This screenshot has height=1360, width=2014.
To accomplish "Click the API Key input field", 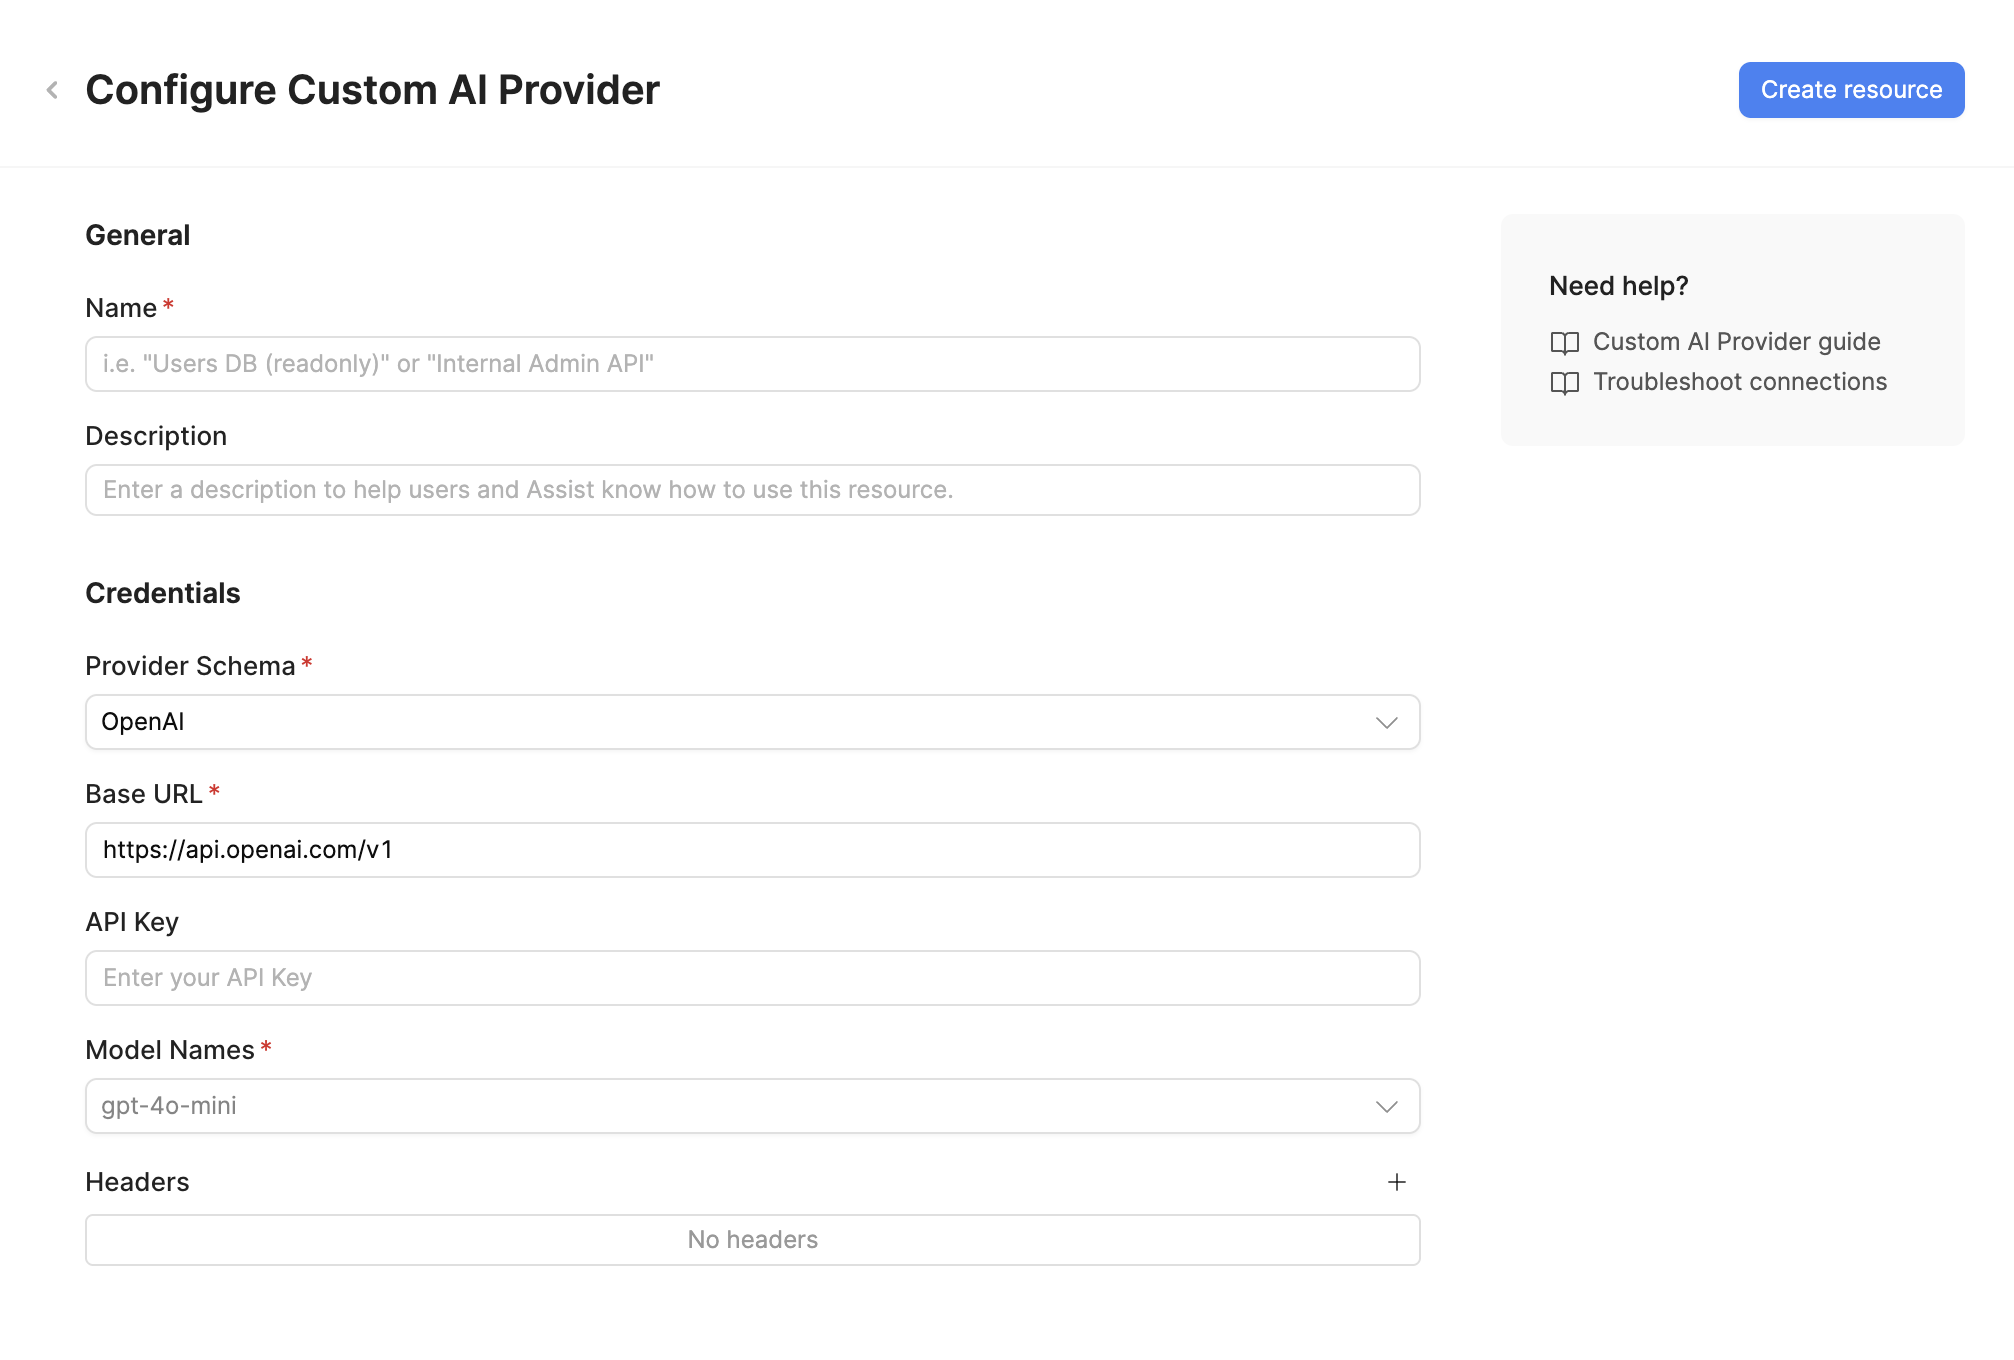I will pos(752,977).
